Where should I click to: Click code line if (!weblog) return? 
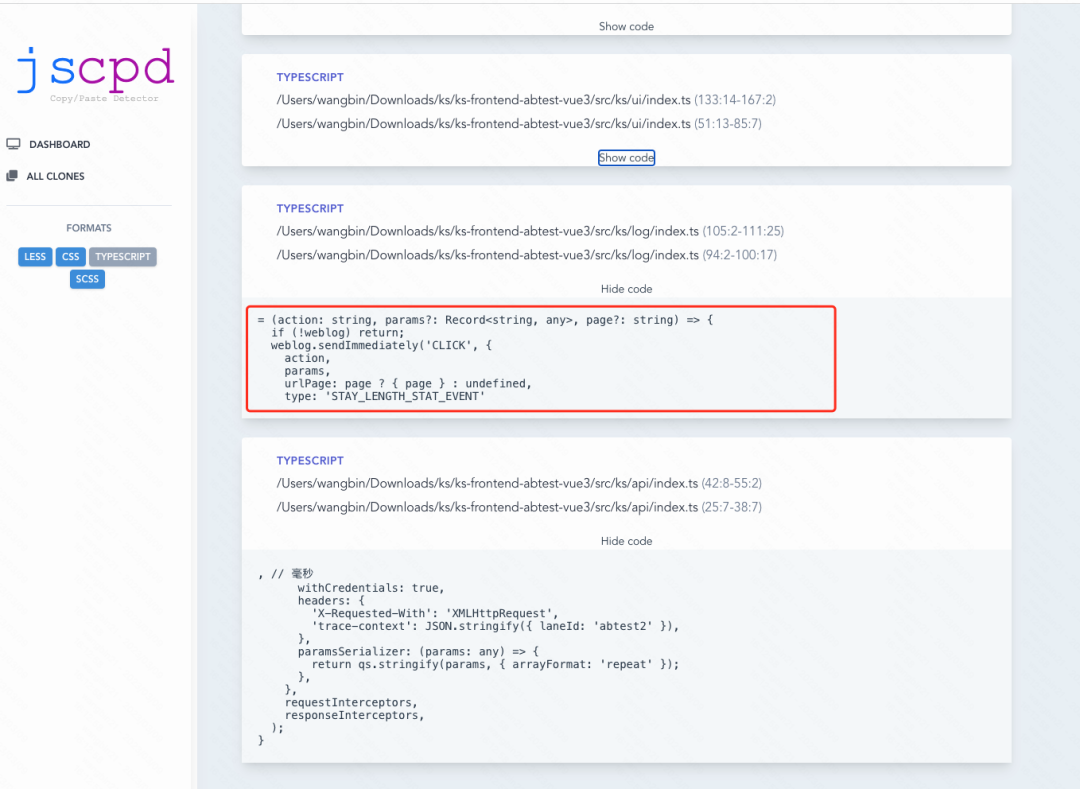[x=338, y=333]
